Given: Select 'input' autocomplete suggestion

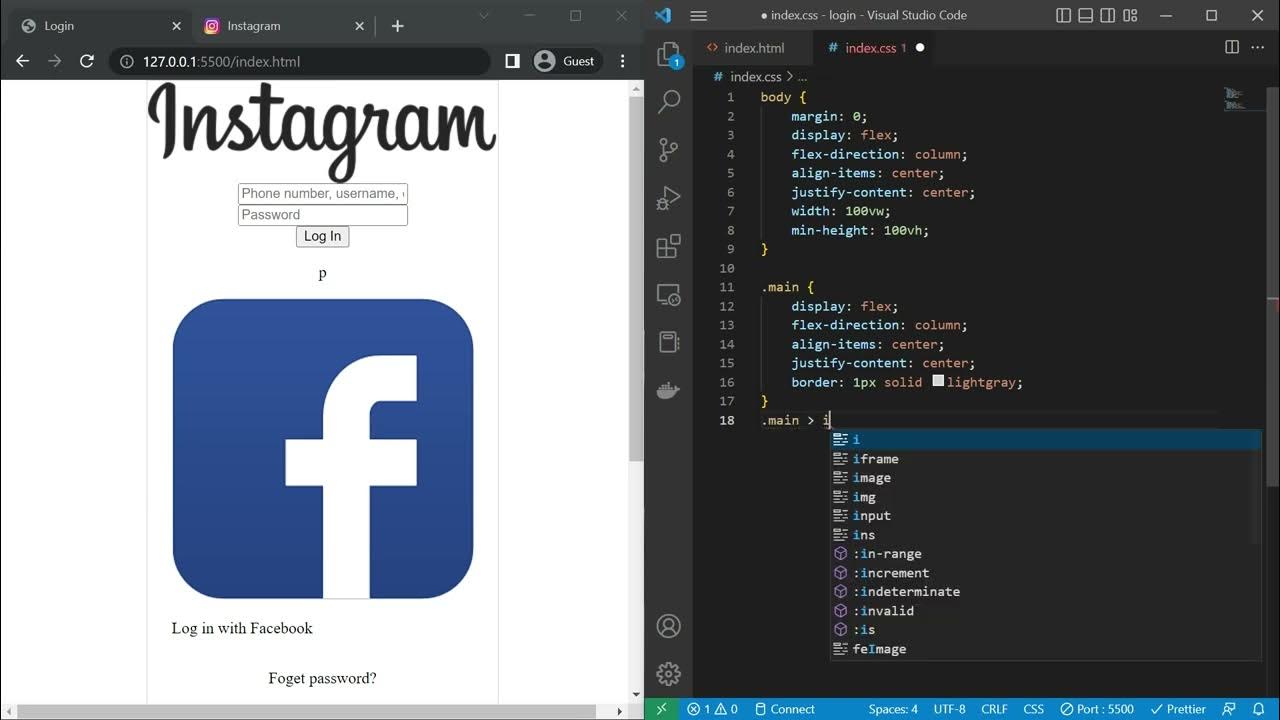Looking at the screenshot, I should tap(1046, 515).
